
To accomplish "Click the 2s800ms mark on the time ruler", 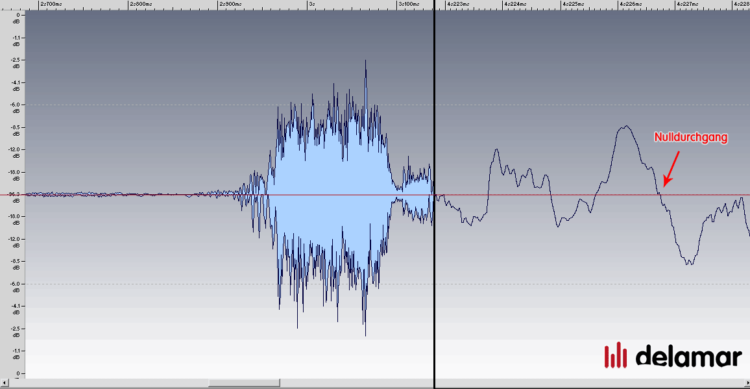I will 141,4.
